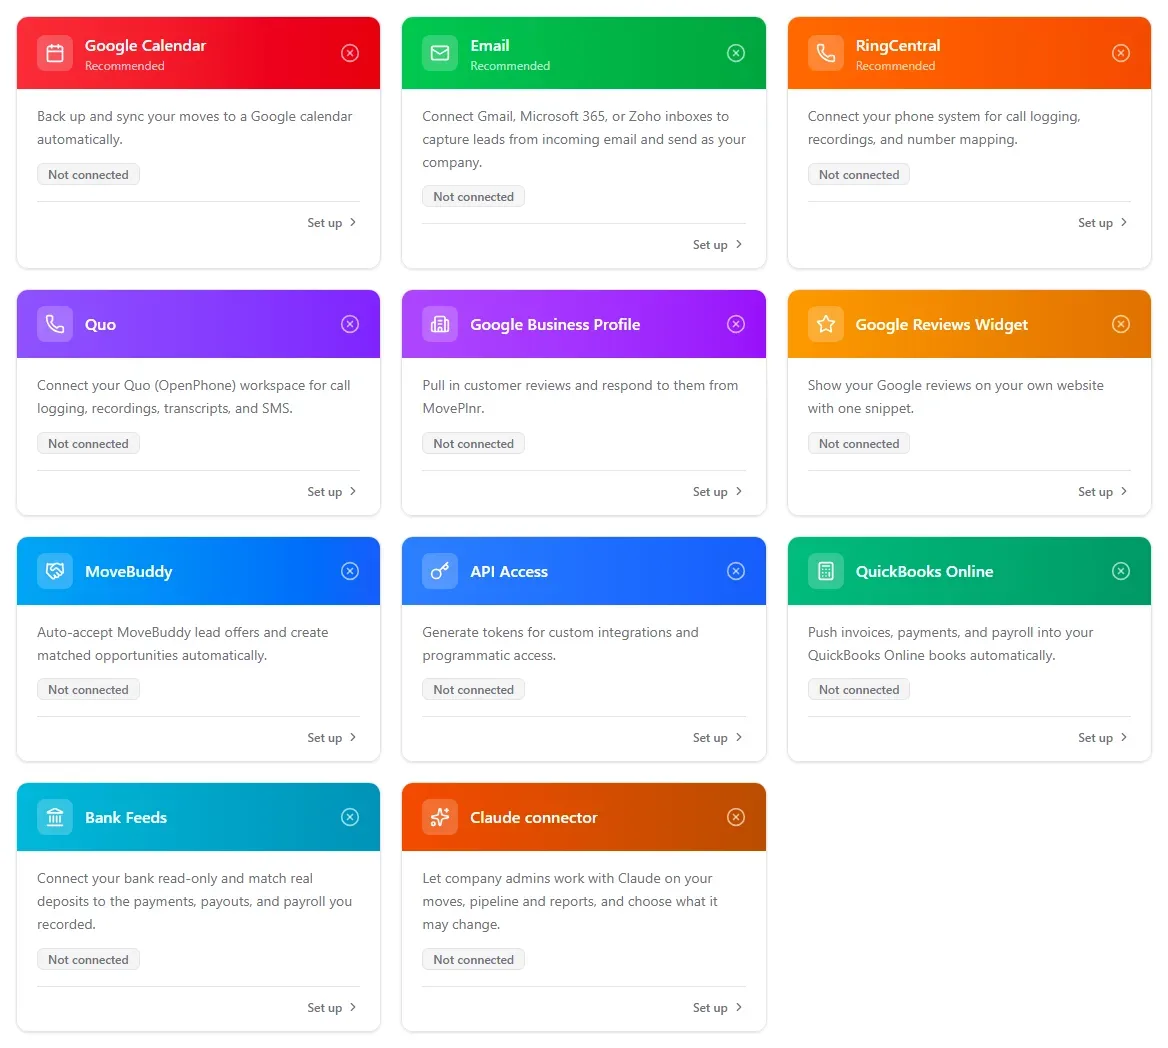Click Not connected badge under Claude connector

474,960
